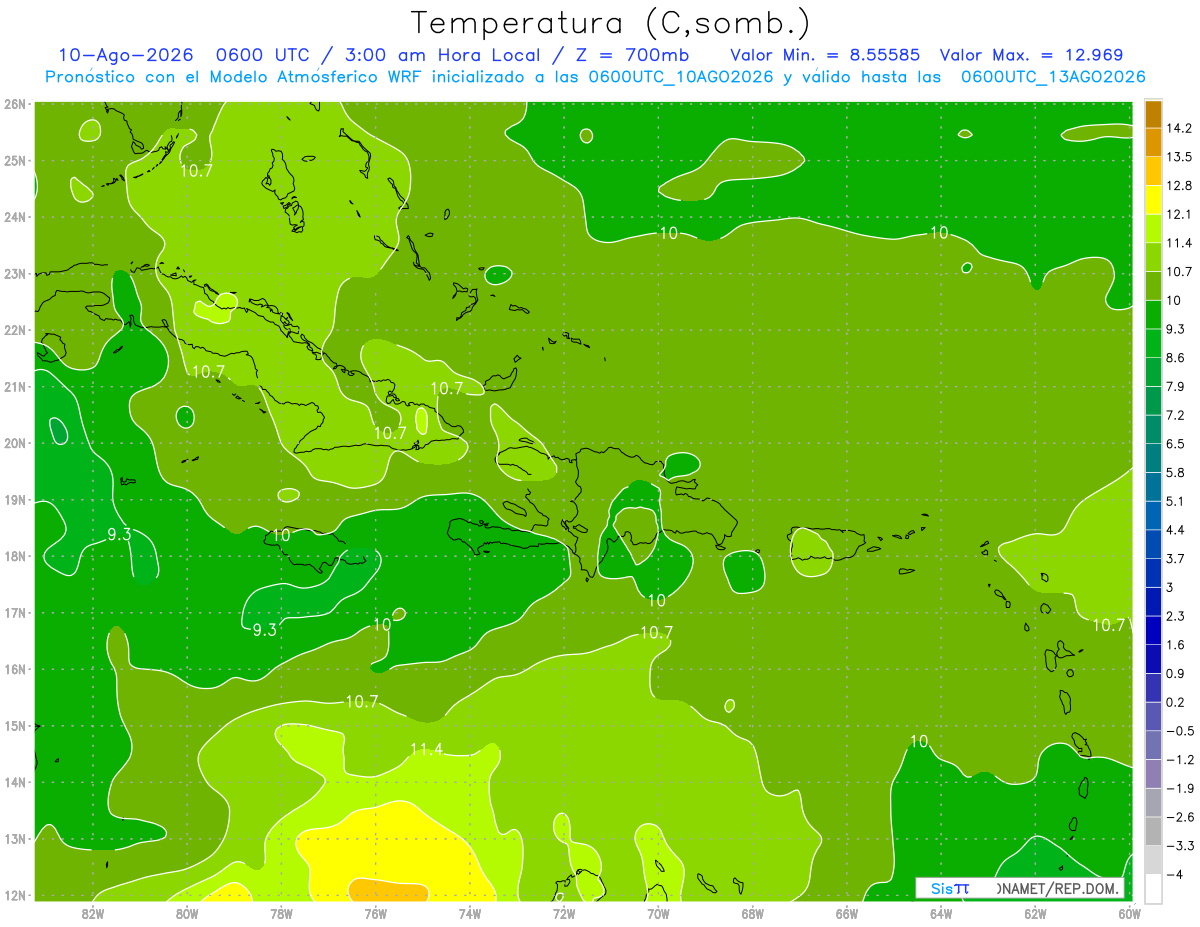Pick the lime legend swatch between 11.4 and 12.1
Image resolution: width=1200 pixels, height=927 pixels.
1153,228
